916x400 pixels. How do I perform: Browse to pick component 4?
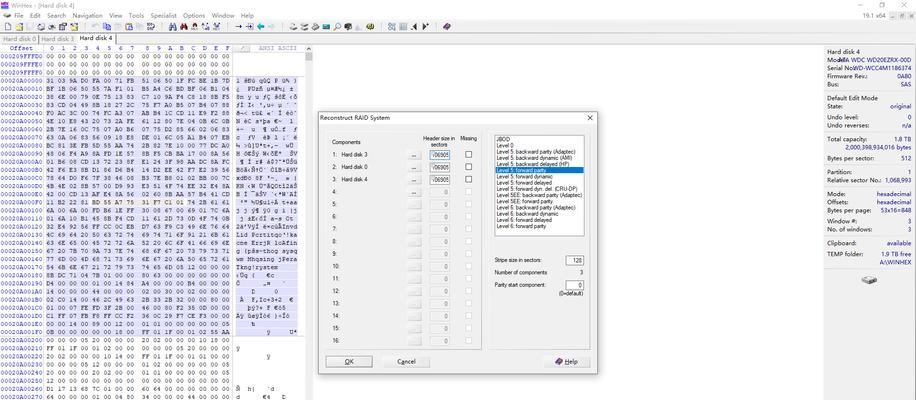(x=414, y=192)
